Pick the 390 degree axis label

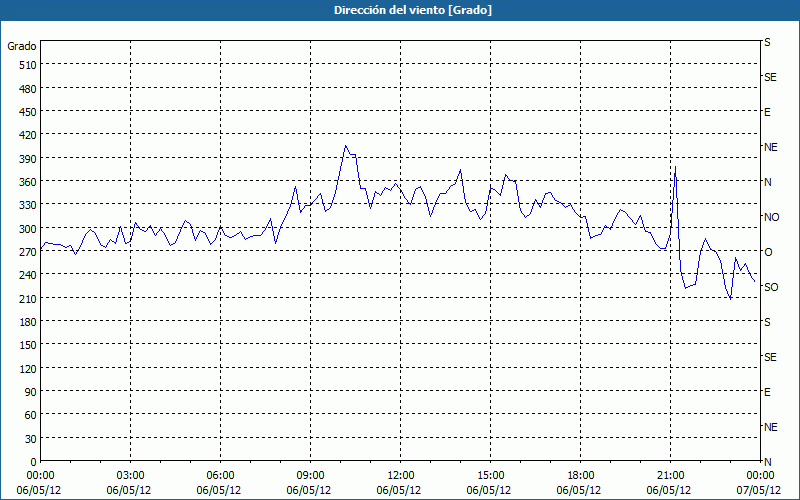click(28, 159)
